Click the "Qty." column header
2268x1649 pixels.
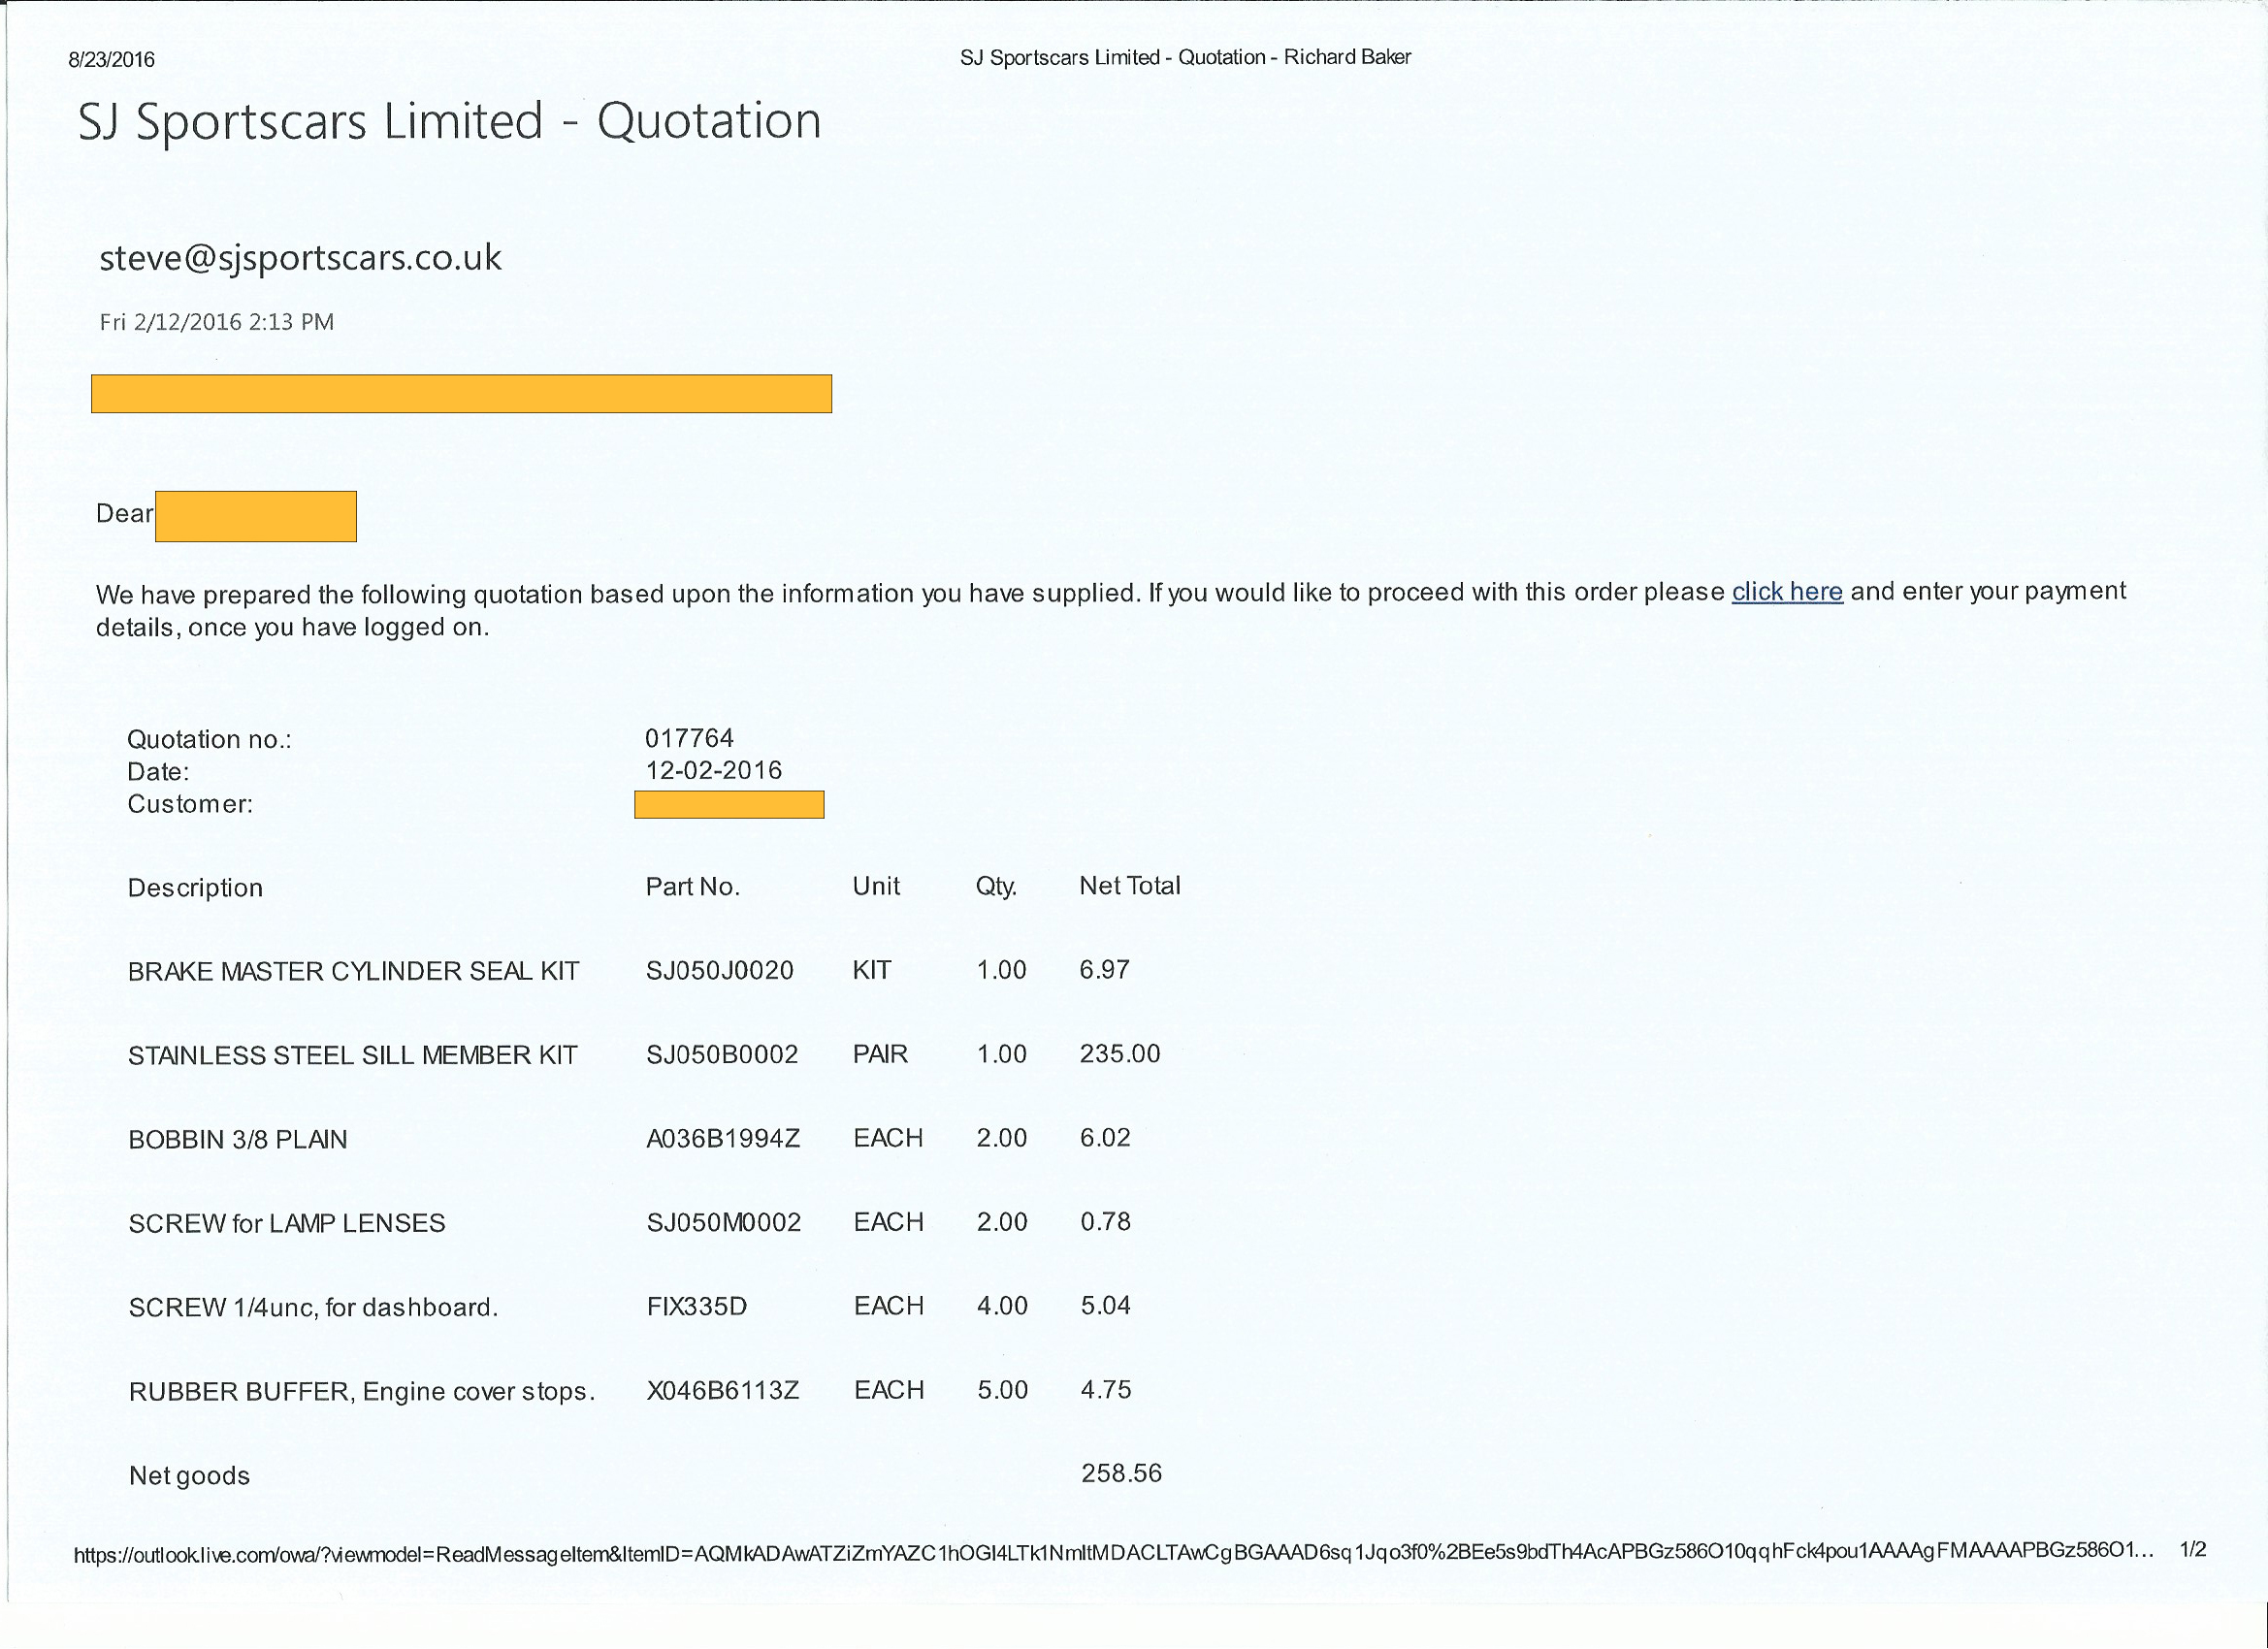pos(996,886)
